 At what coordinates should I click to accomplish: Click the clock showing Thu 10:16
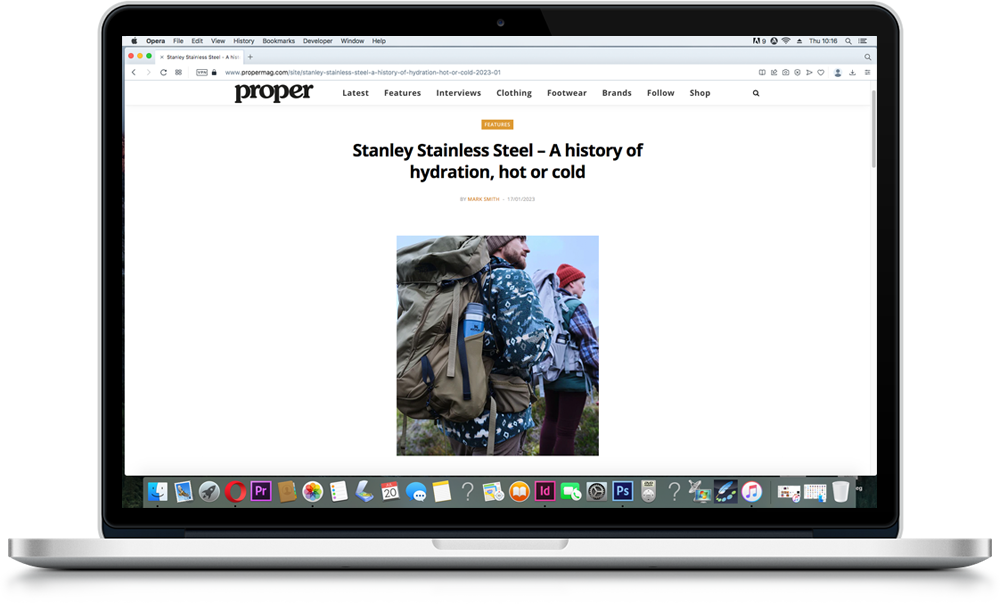823,41
